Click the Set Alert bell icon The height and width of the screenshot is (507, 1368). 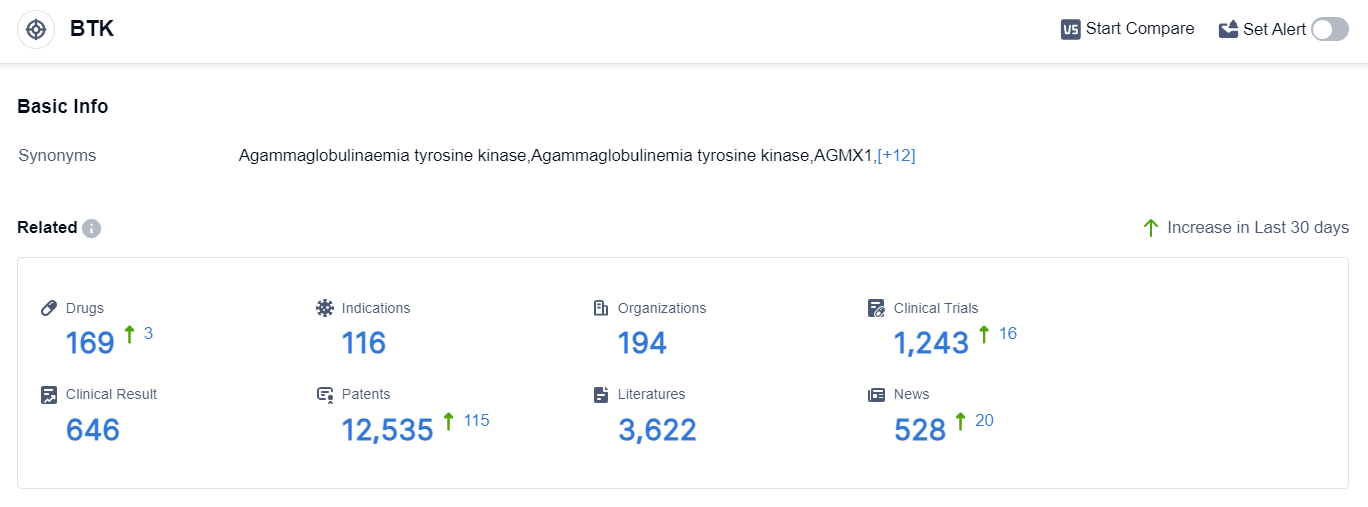1228,29
